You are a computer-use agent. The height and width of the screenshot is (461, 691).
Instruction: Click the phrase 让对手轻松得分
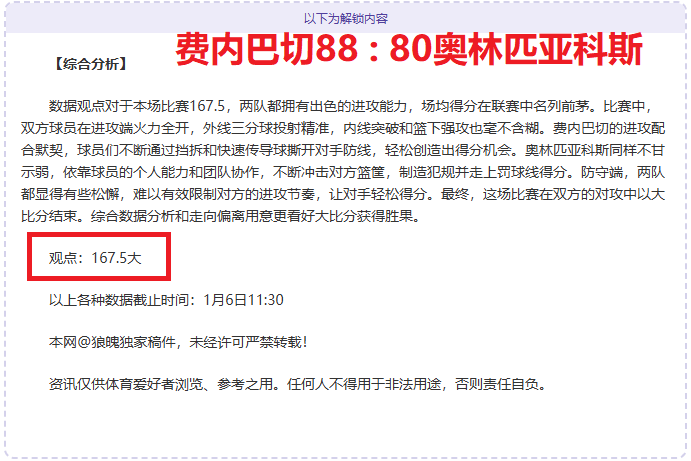coord(378,194)
